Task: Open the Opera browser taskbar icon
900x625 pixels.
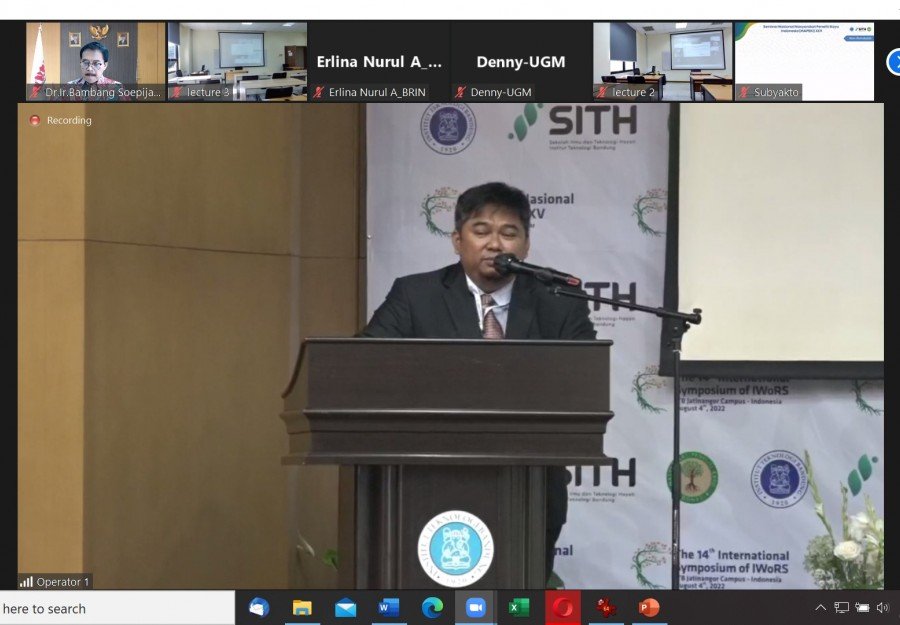Action: [x=563, y=608]
